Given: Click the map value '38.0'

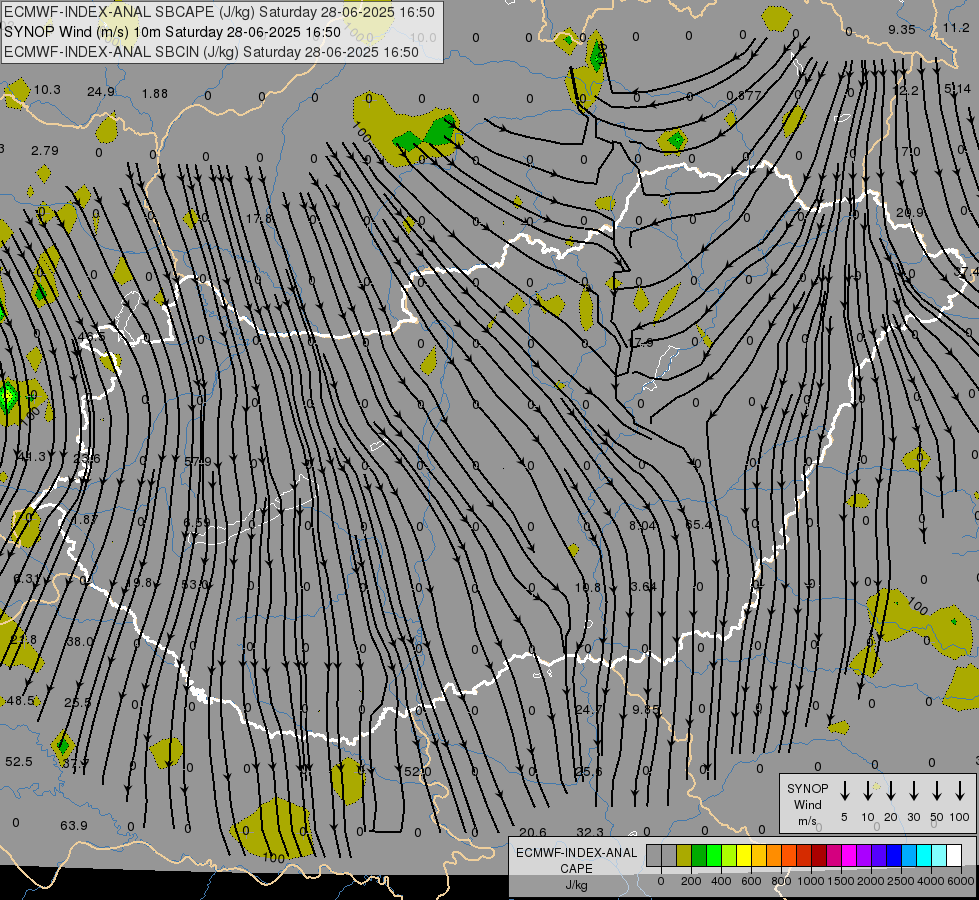Looking at the screenshot, I should tap(80, 641).
